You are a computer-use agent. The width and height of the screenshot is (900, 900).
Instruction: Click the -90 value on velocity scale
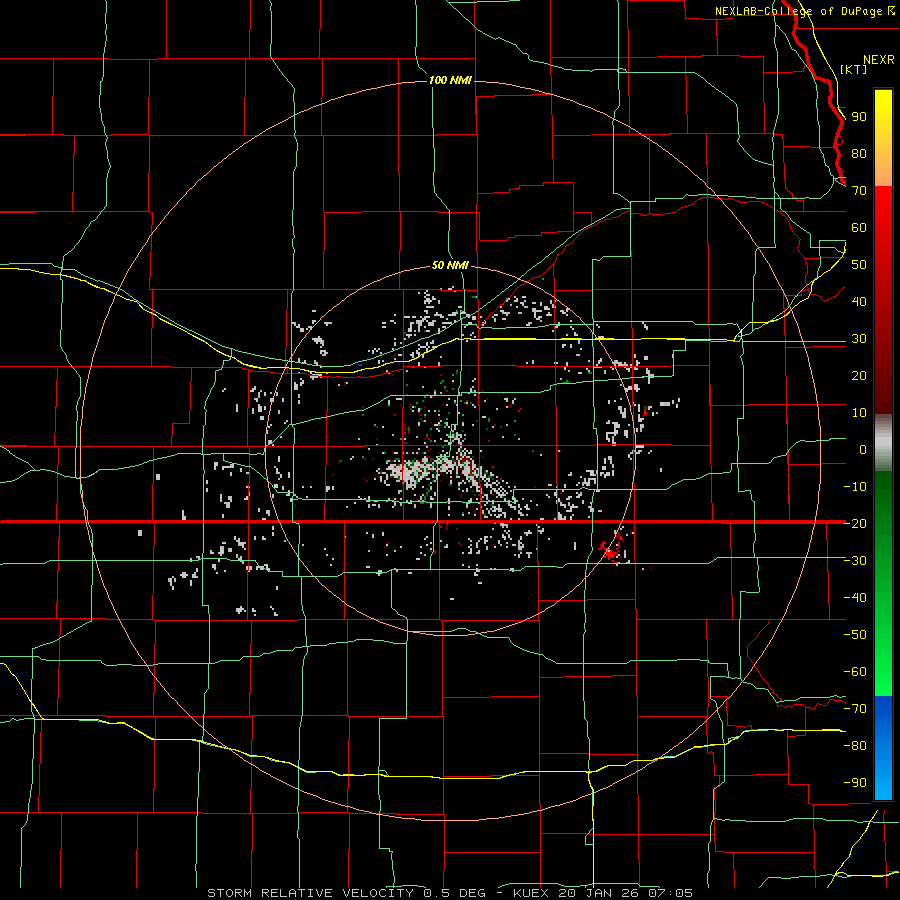(x=855, y=783)
